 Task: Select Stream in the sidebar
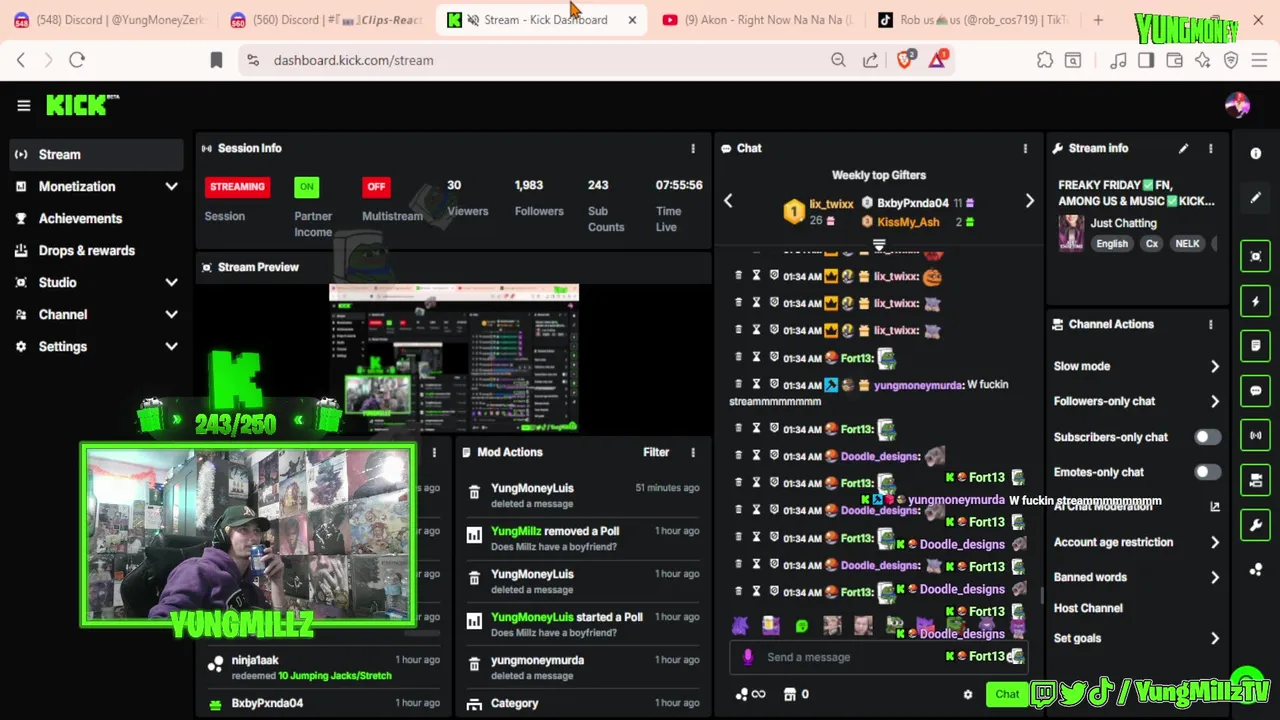(98, 154)
